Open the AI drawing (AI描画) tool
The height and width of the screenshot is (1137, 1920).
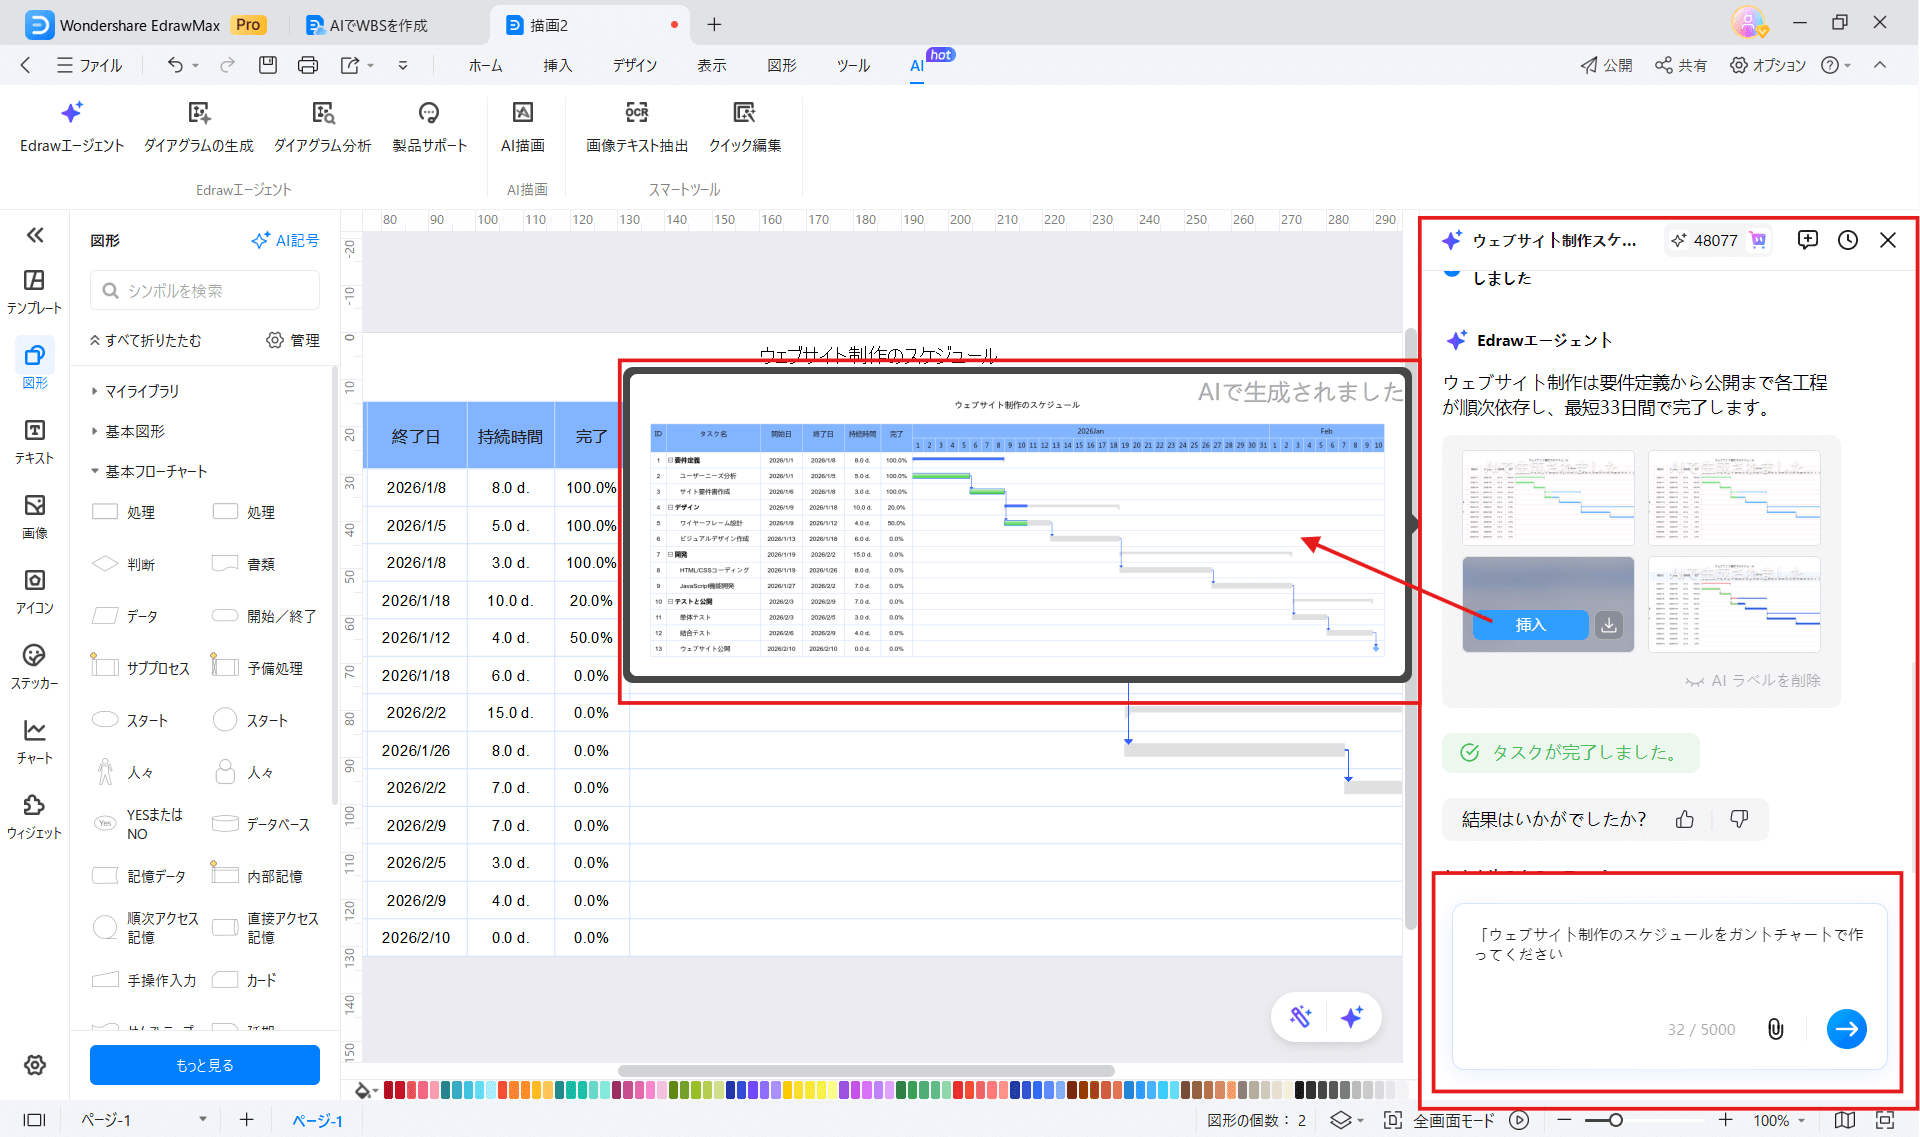point(522,126)
